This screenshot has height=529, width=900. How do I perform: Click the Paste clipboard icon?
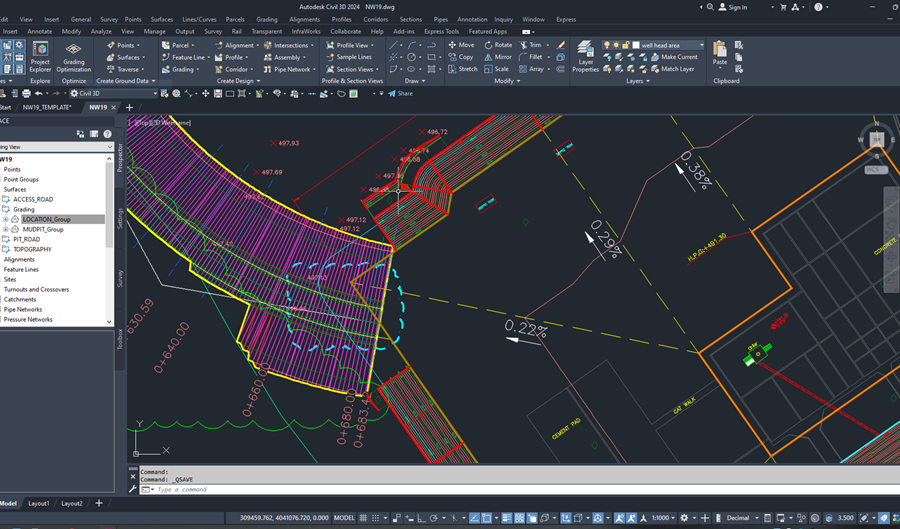pos(720,50)
